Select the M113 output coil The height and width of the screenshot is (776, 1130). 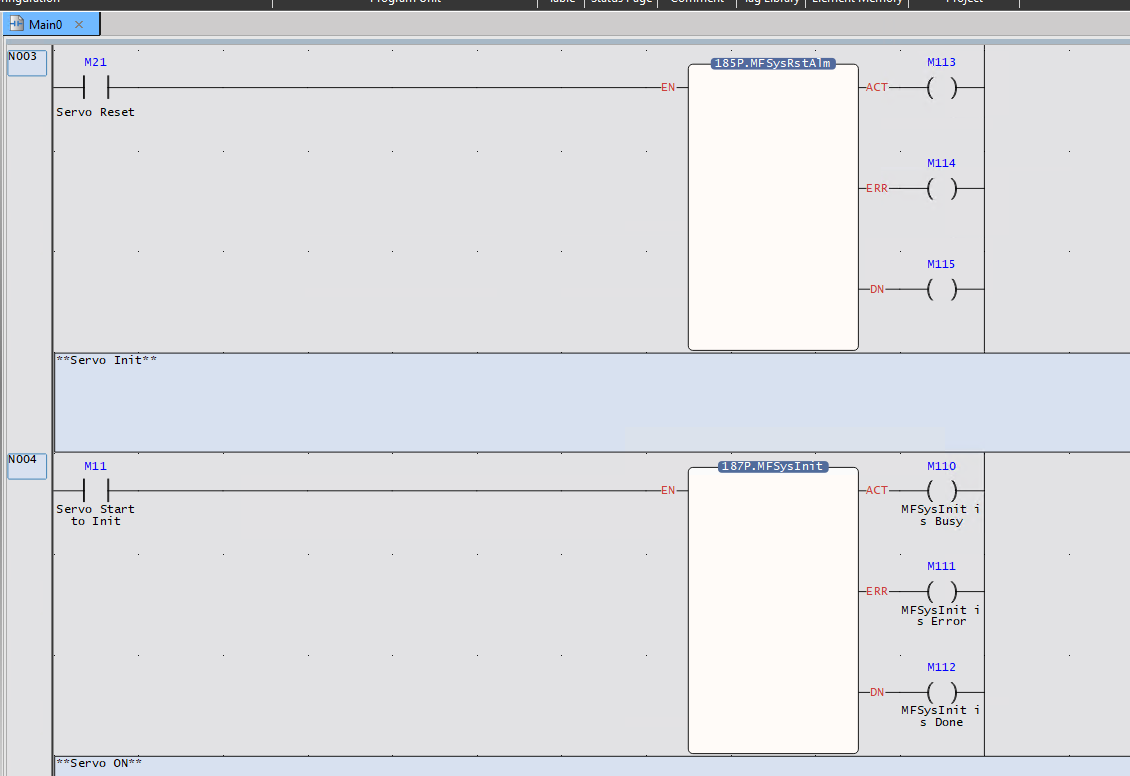click(x=941, y=88)
